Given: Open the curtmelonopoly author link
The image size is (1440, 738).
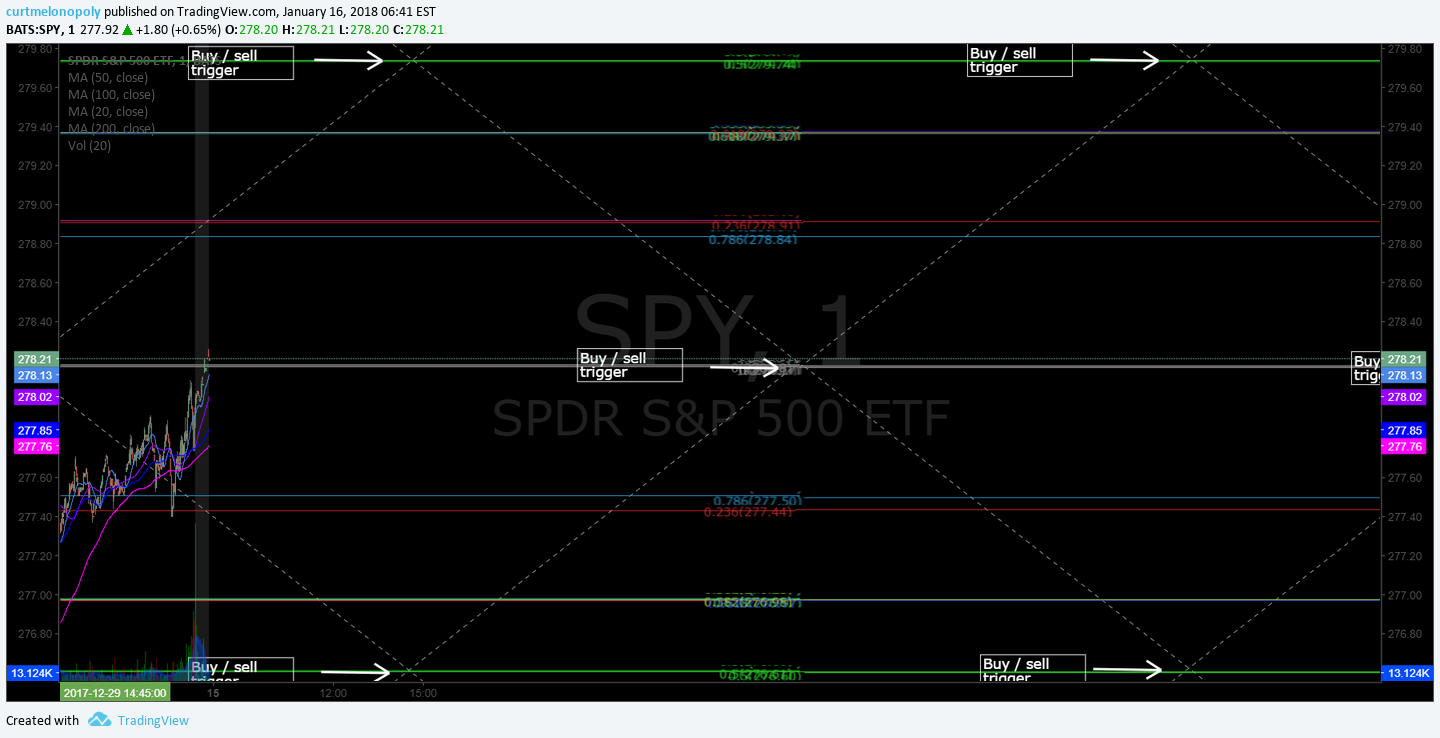Looking at the screenshot, I should pos(54,11).
